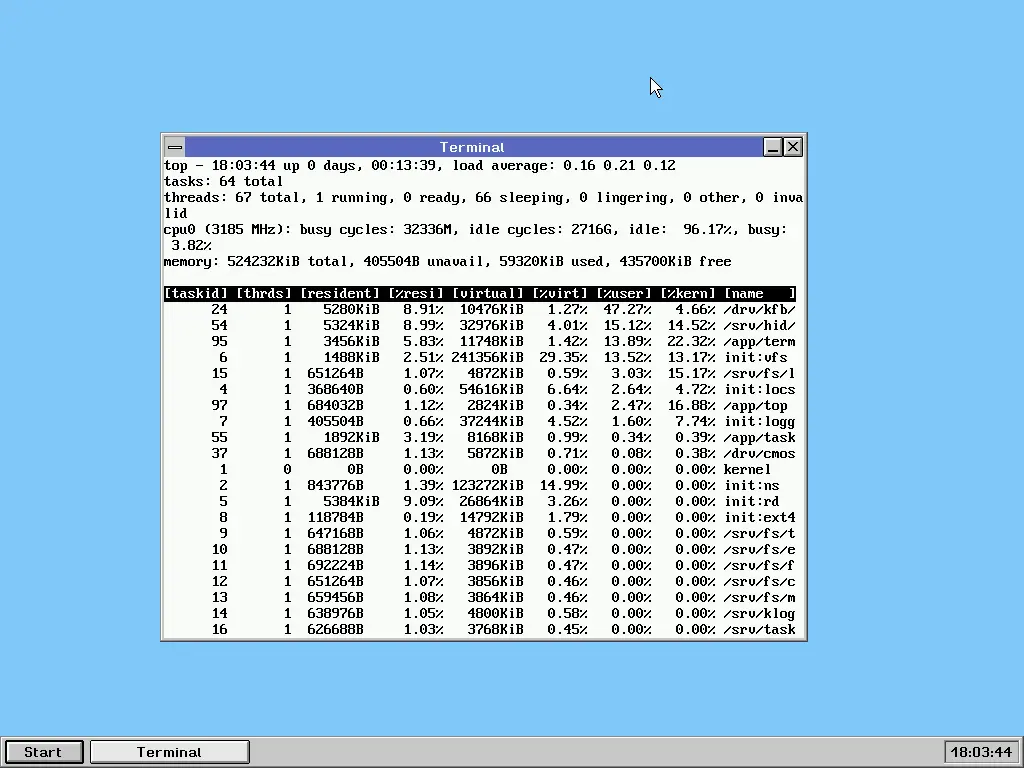Click the /drv/cmos process name
Screen dimensions: 1024x768
pyautogui.click(x=759, y=453)
